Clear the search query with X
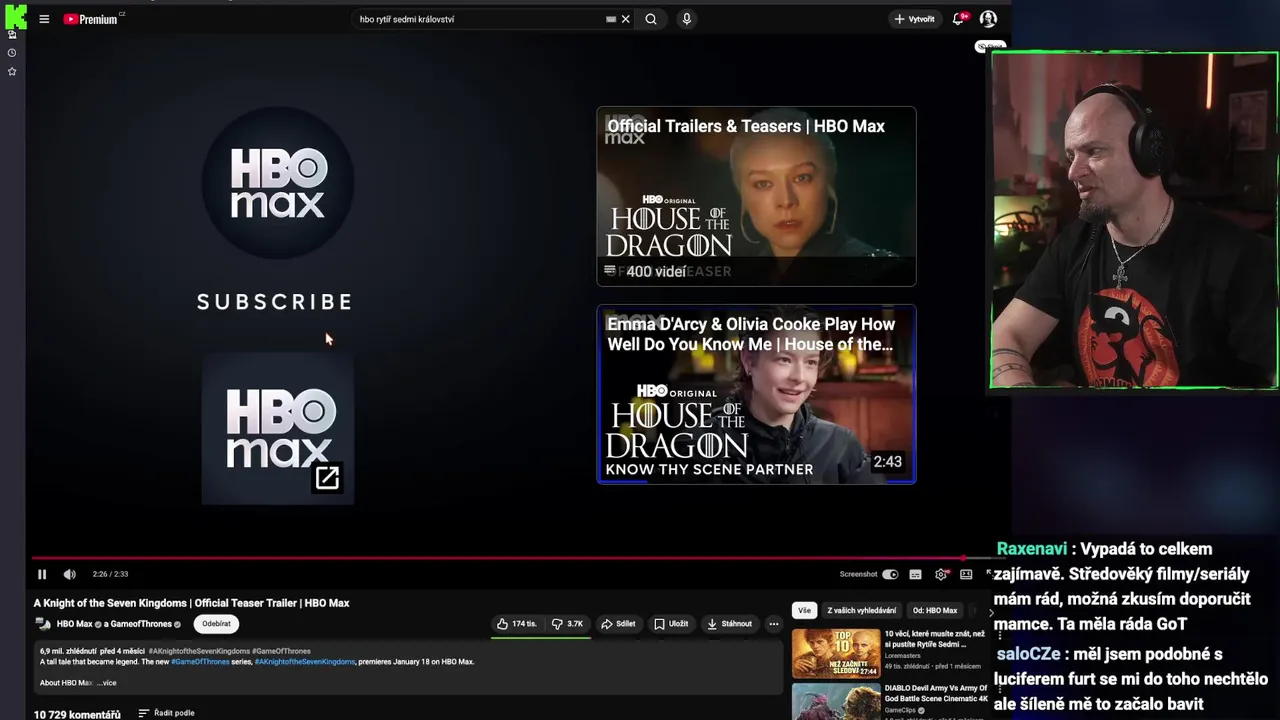Screen dimensions: 1280x720 click(626, 19)
